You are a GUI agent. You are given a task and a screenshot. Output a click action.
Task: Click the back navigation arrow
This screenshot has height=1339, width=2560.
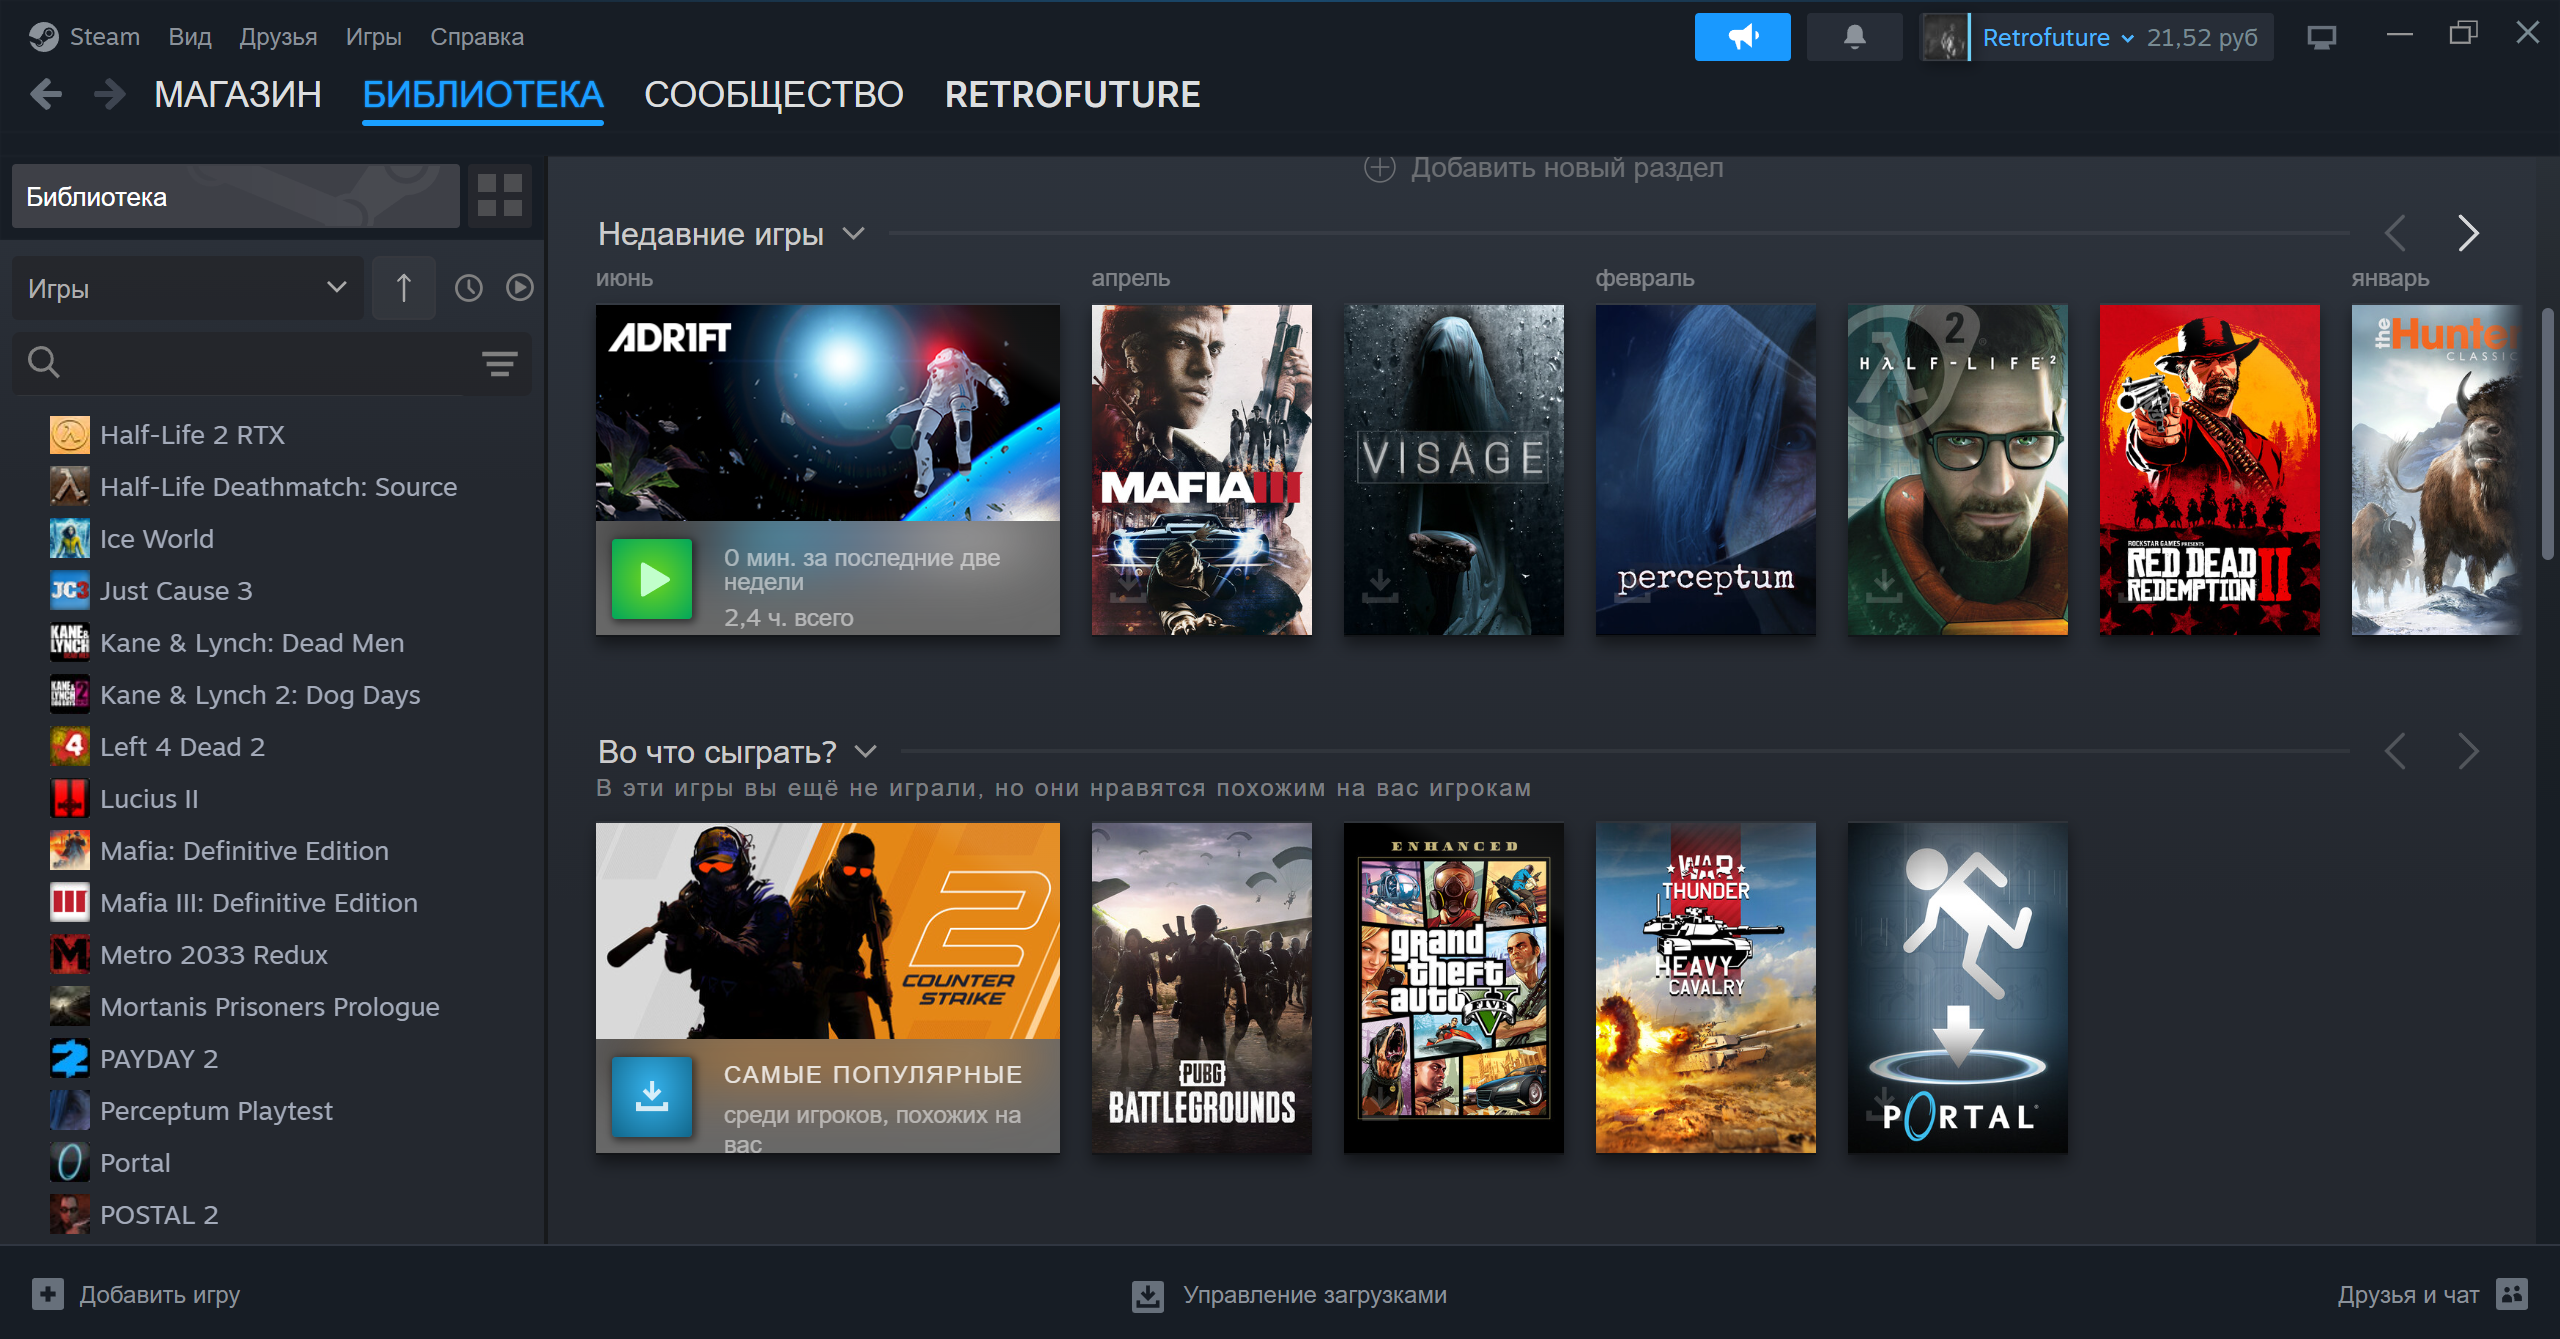(x=46, y=95)
